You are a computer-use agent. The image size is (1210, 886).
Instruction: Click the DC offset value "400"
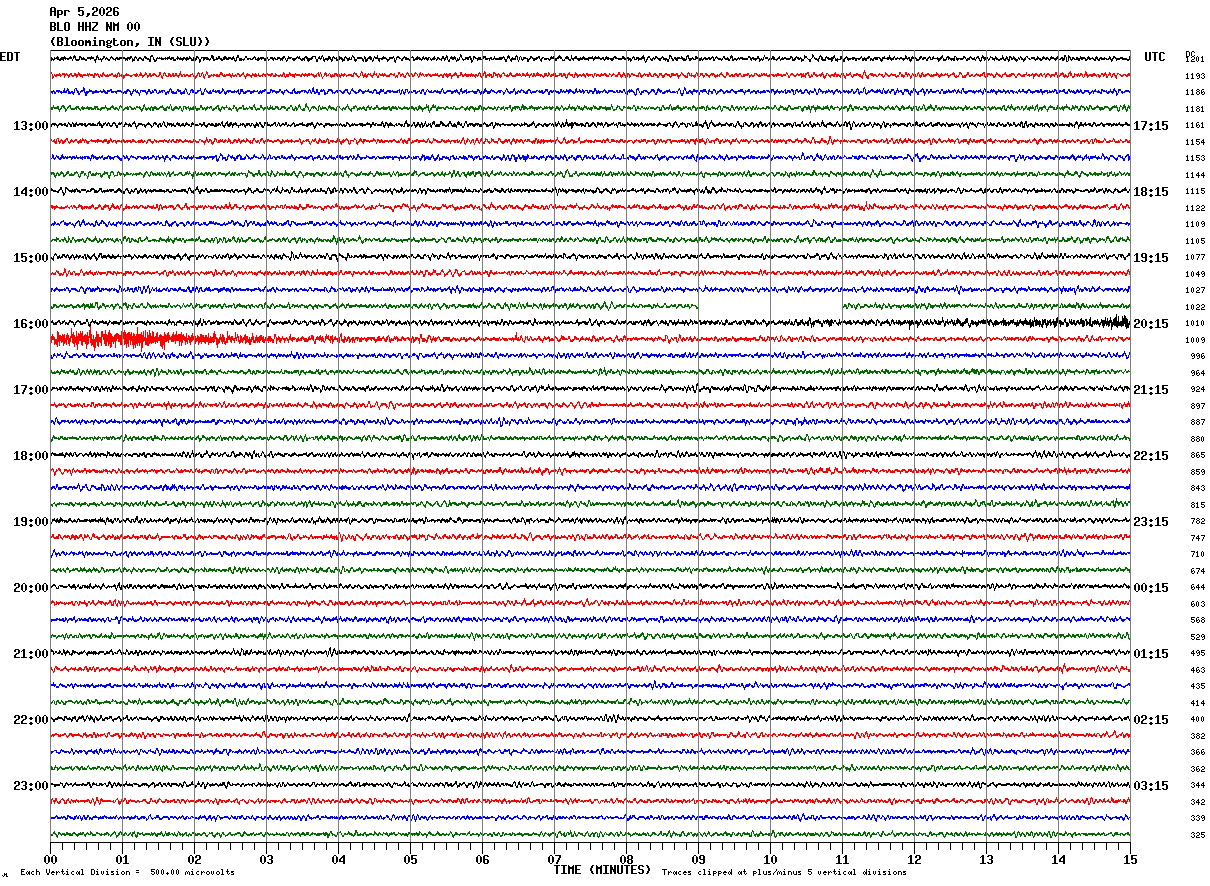tap(1197, 720)
